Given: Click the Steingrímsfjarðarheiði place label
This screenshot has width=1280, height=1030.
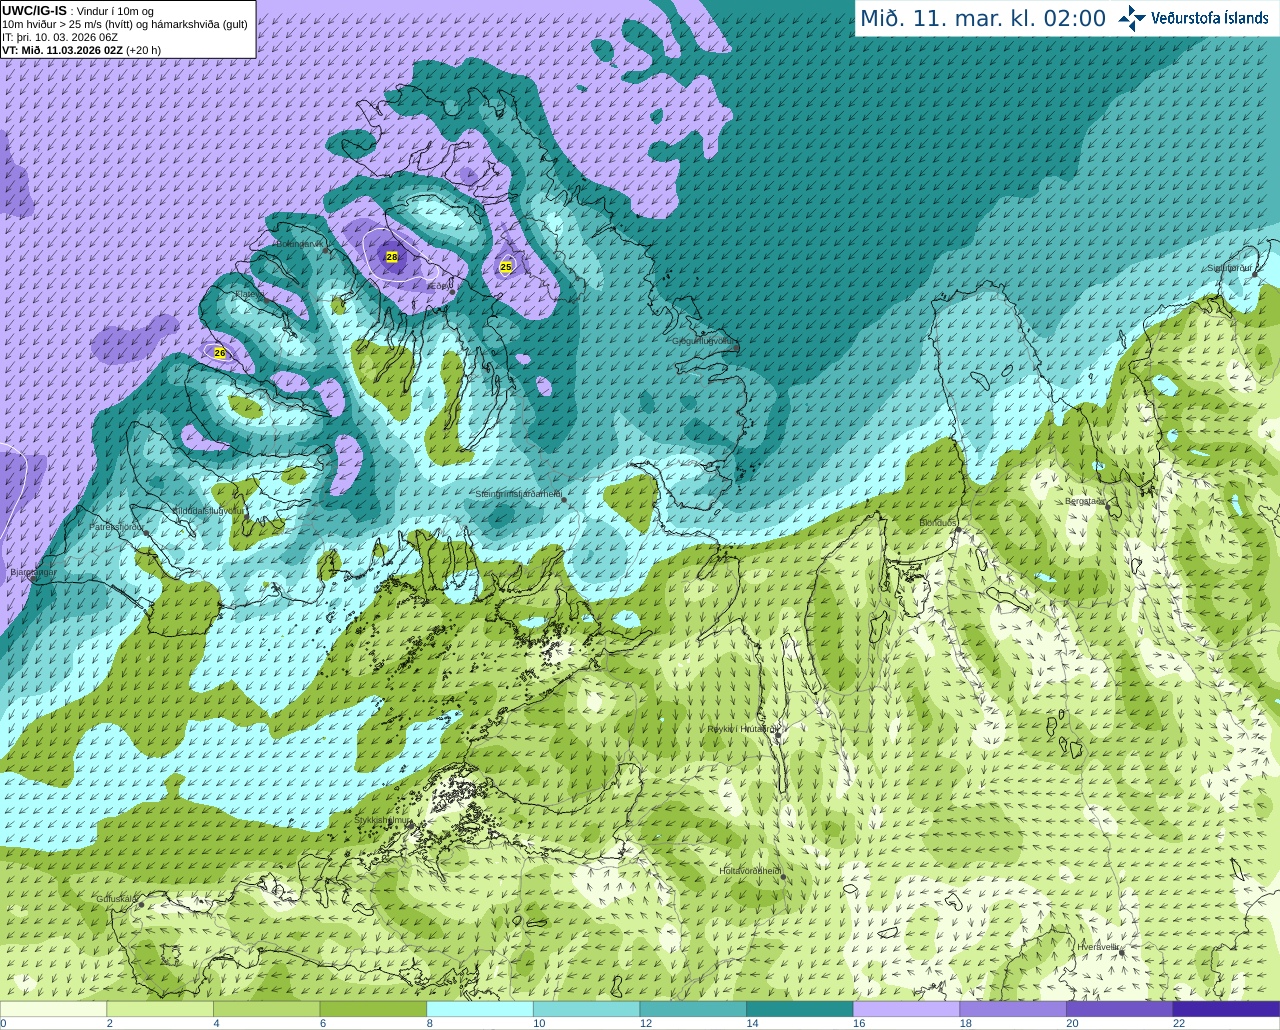Looking at the screenshot, I should (517, 494).
